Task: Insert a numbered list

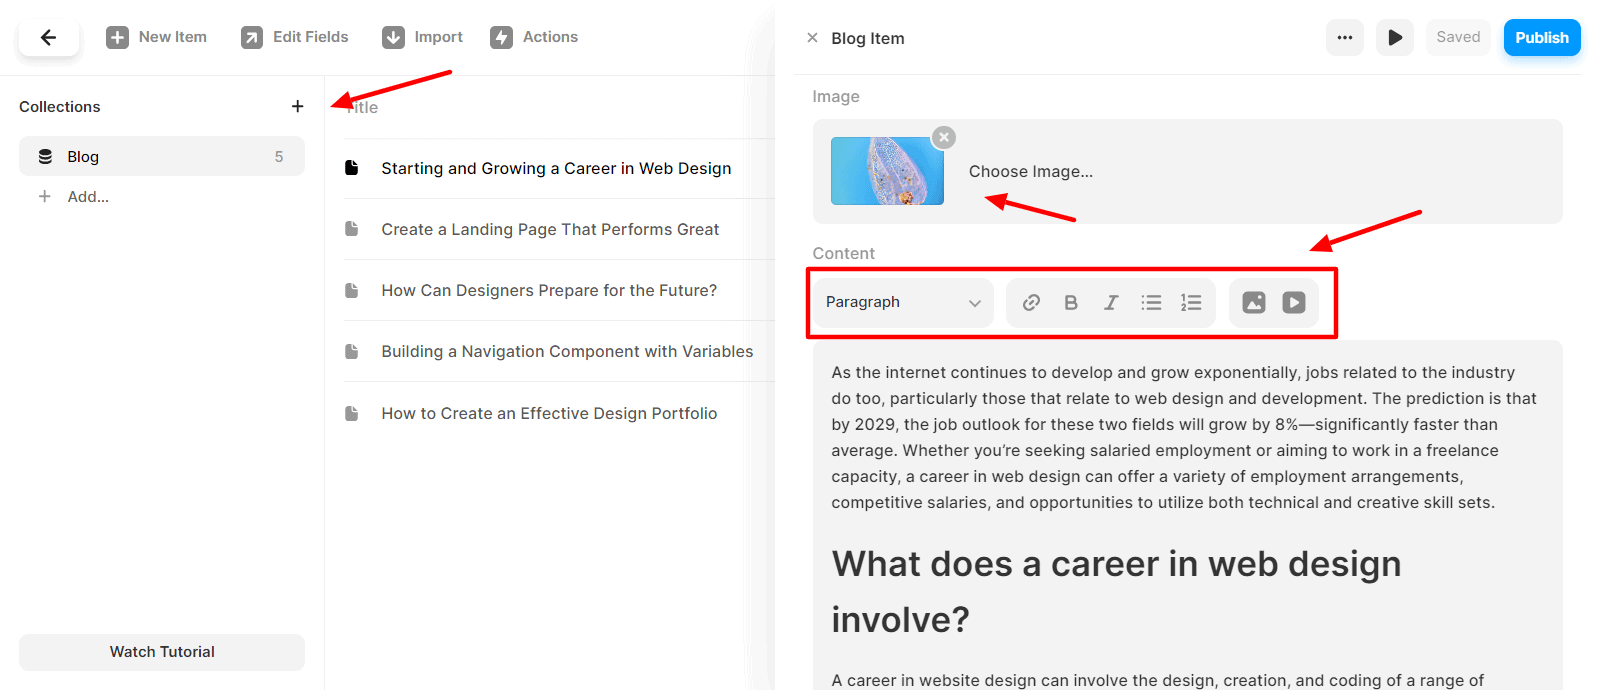Action: tap(1191, 302)
